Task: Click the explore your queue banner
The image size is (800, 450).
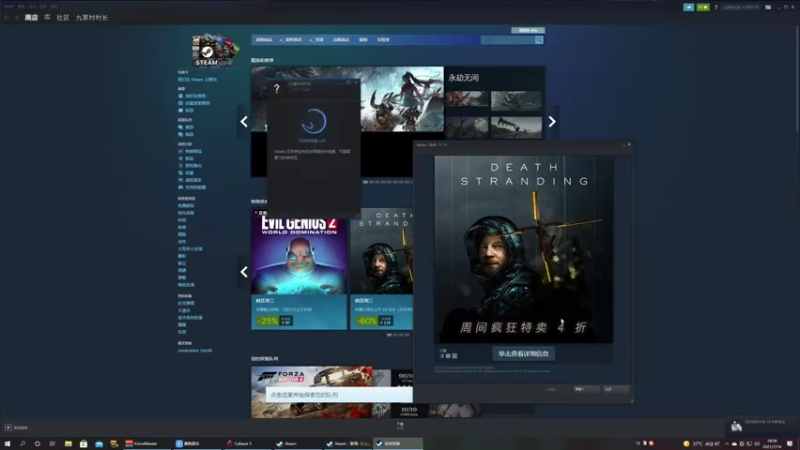Action: pos(339,394)
